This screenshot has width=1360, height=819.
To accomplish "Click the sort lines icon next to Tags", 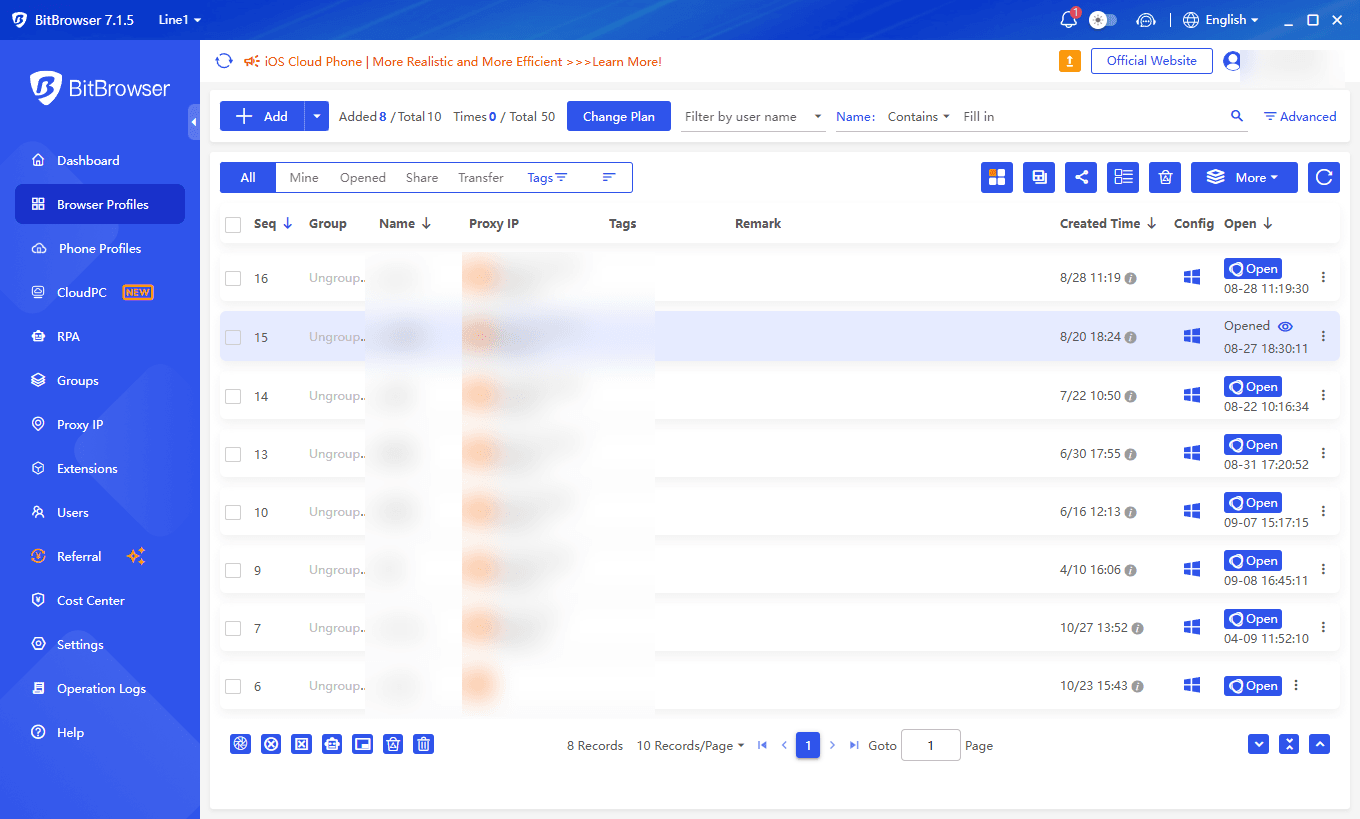I will coord(609,177).
